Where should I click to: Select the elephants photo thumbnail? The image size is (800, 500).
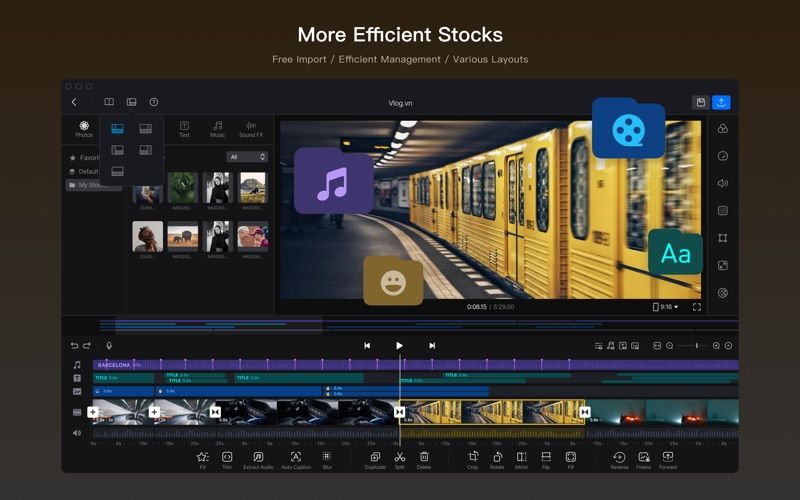coord(183,236)
